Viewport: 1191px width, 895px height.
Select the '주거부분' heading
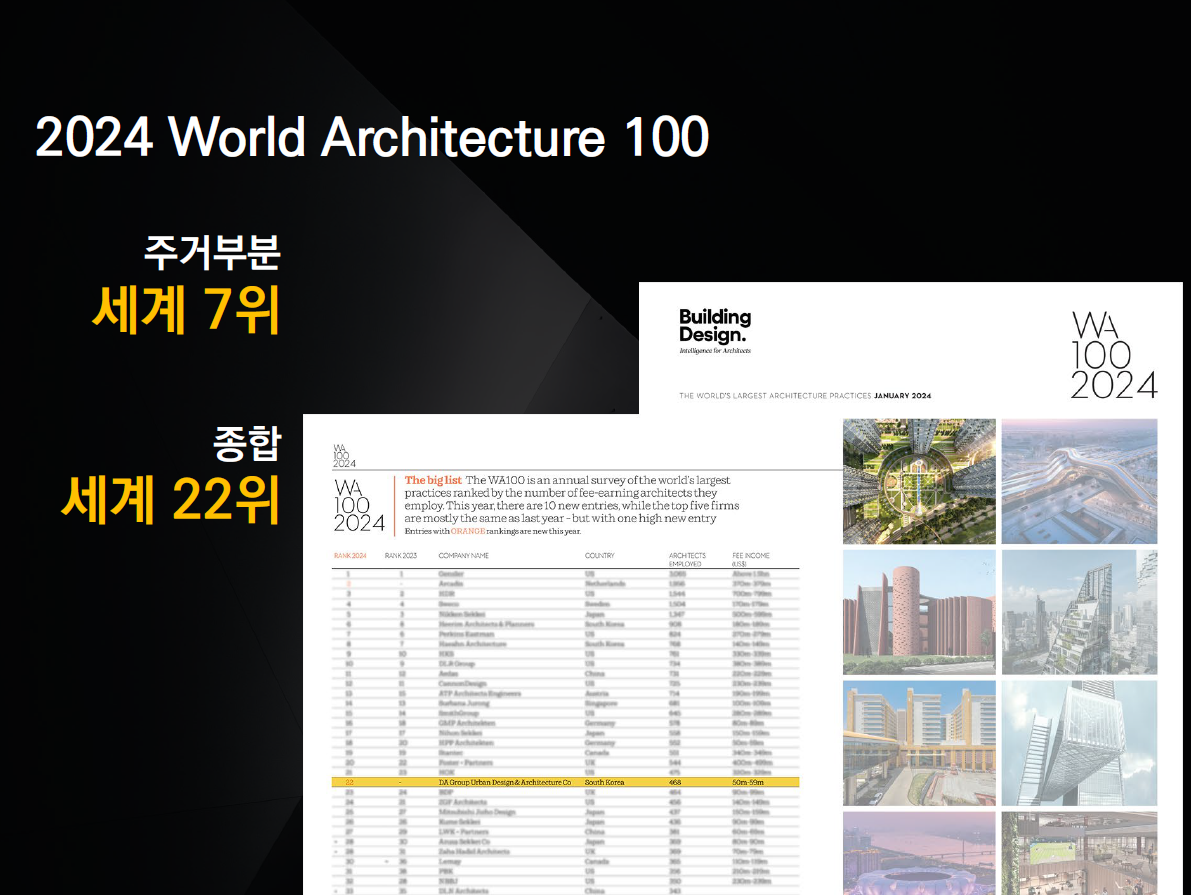coord(212,252)
